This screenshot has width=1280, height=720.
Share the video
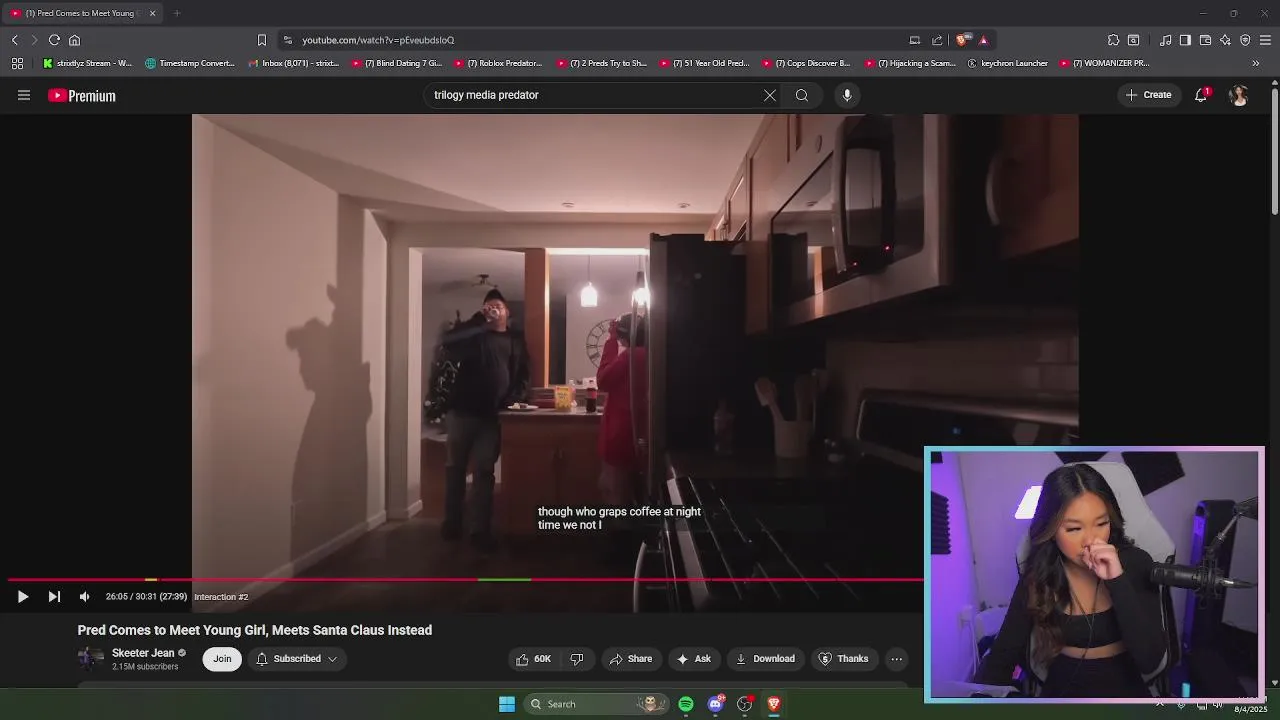pos(631,659)
